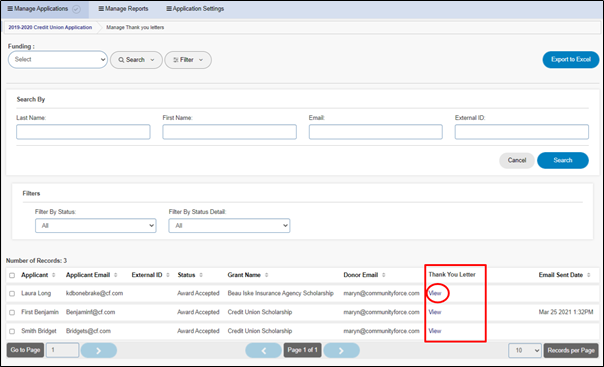Click the arrow button beside page number field
The height and width of the screenshot is (367, 604).
[x=99, y=350]
